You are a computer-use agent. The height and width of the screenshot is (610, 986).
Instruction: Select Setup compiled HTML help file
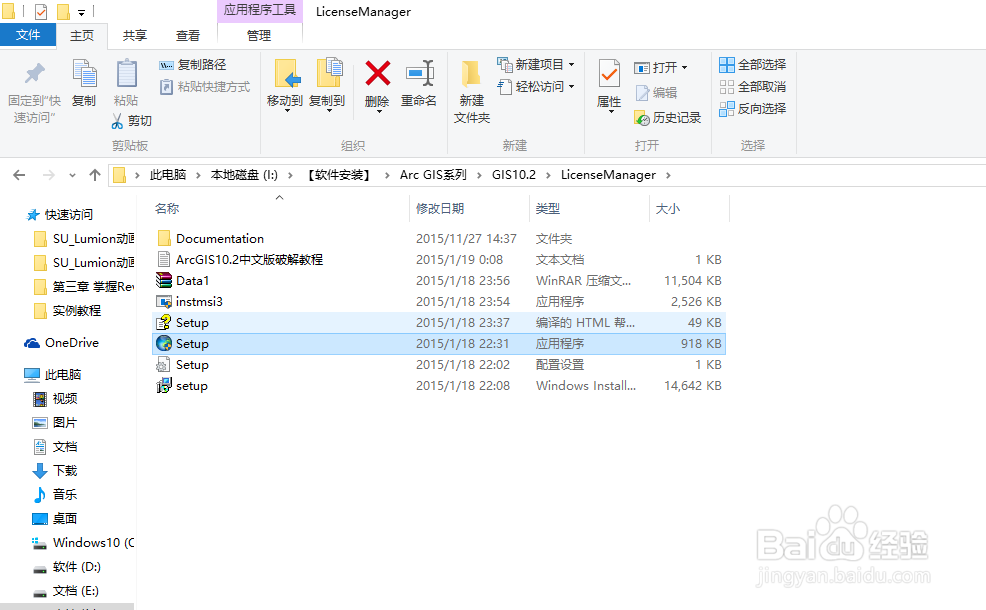(x=439, y=323)
